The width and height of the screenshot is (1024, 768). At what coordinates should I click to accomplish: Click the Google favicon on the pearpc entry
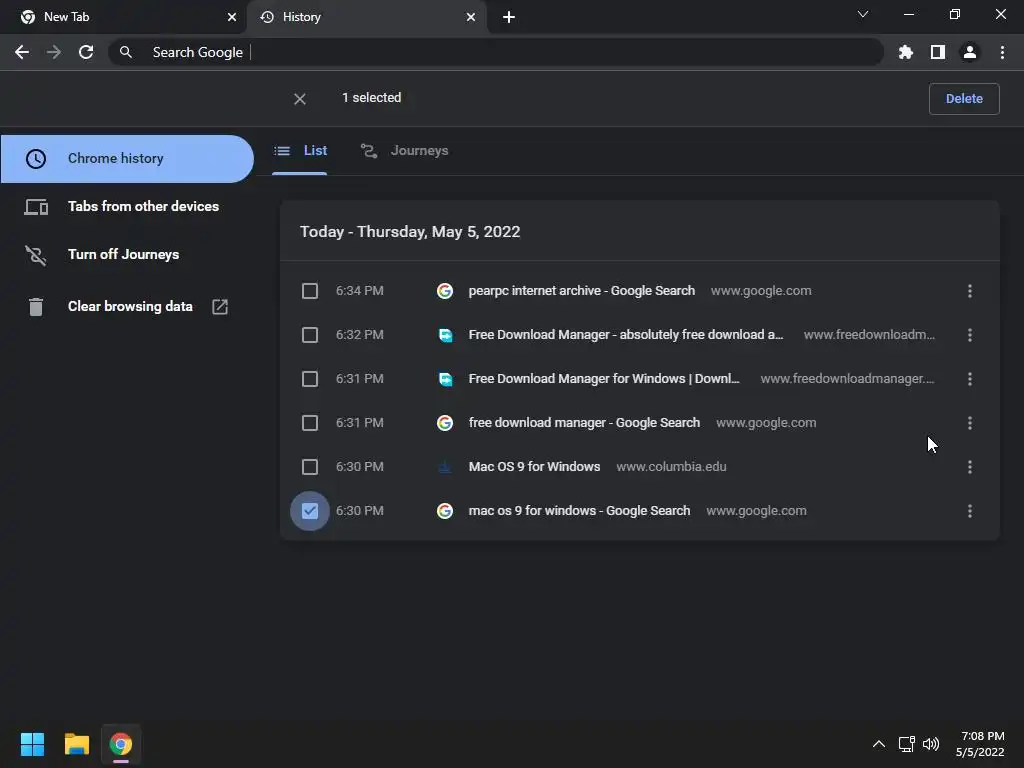tap(445, 291)
